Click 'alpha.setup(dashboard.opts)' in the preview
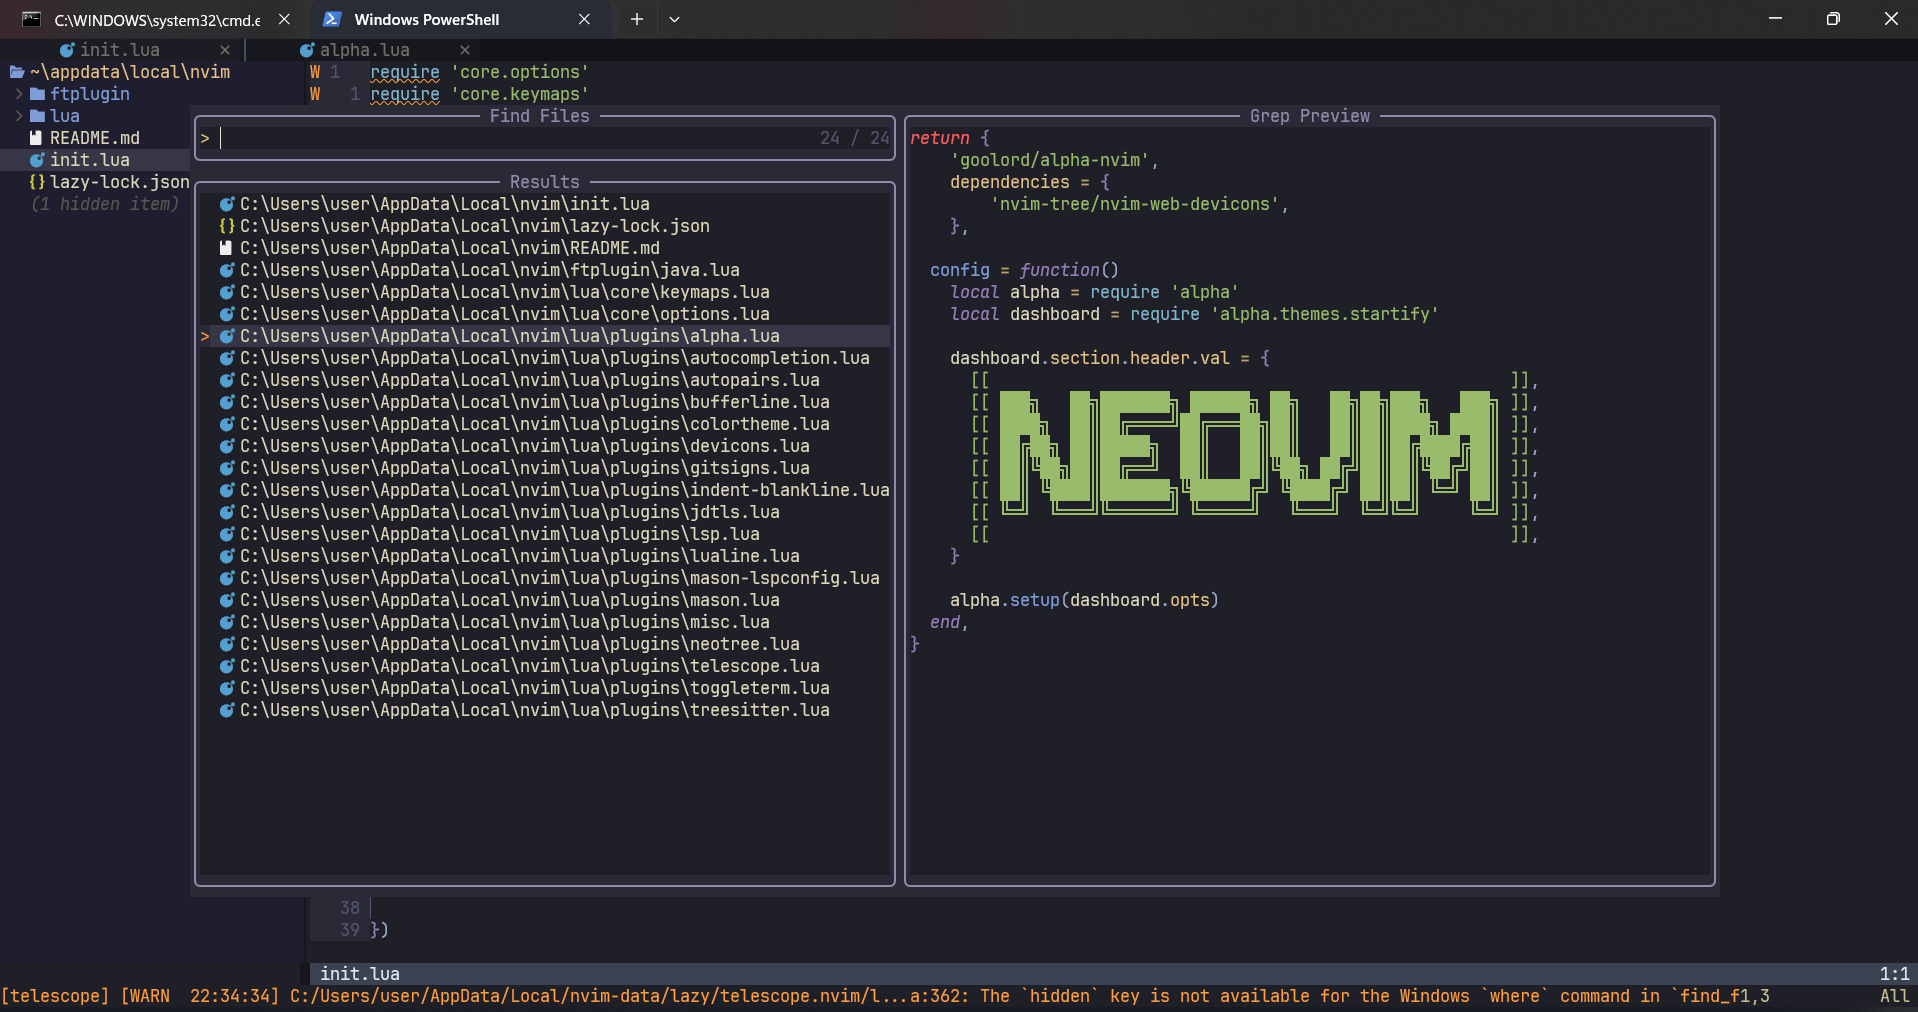 1085,600
